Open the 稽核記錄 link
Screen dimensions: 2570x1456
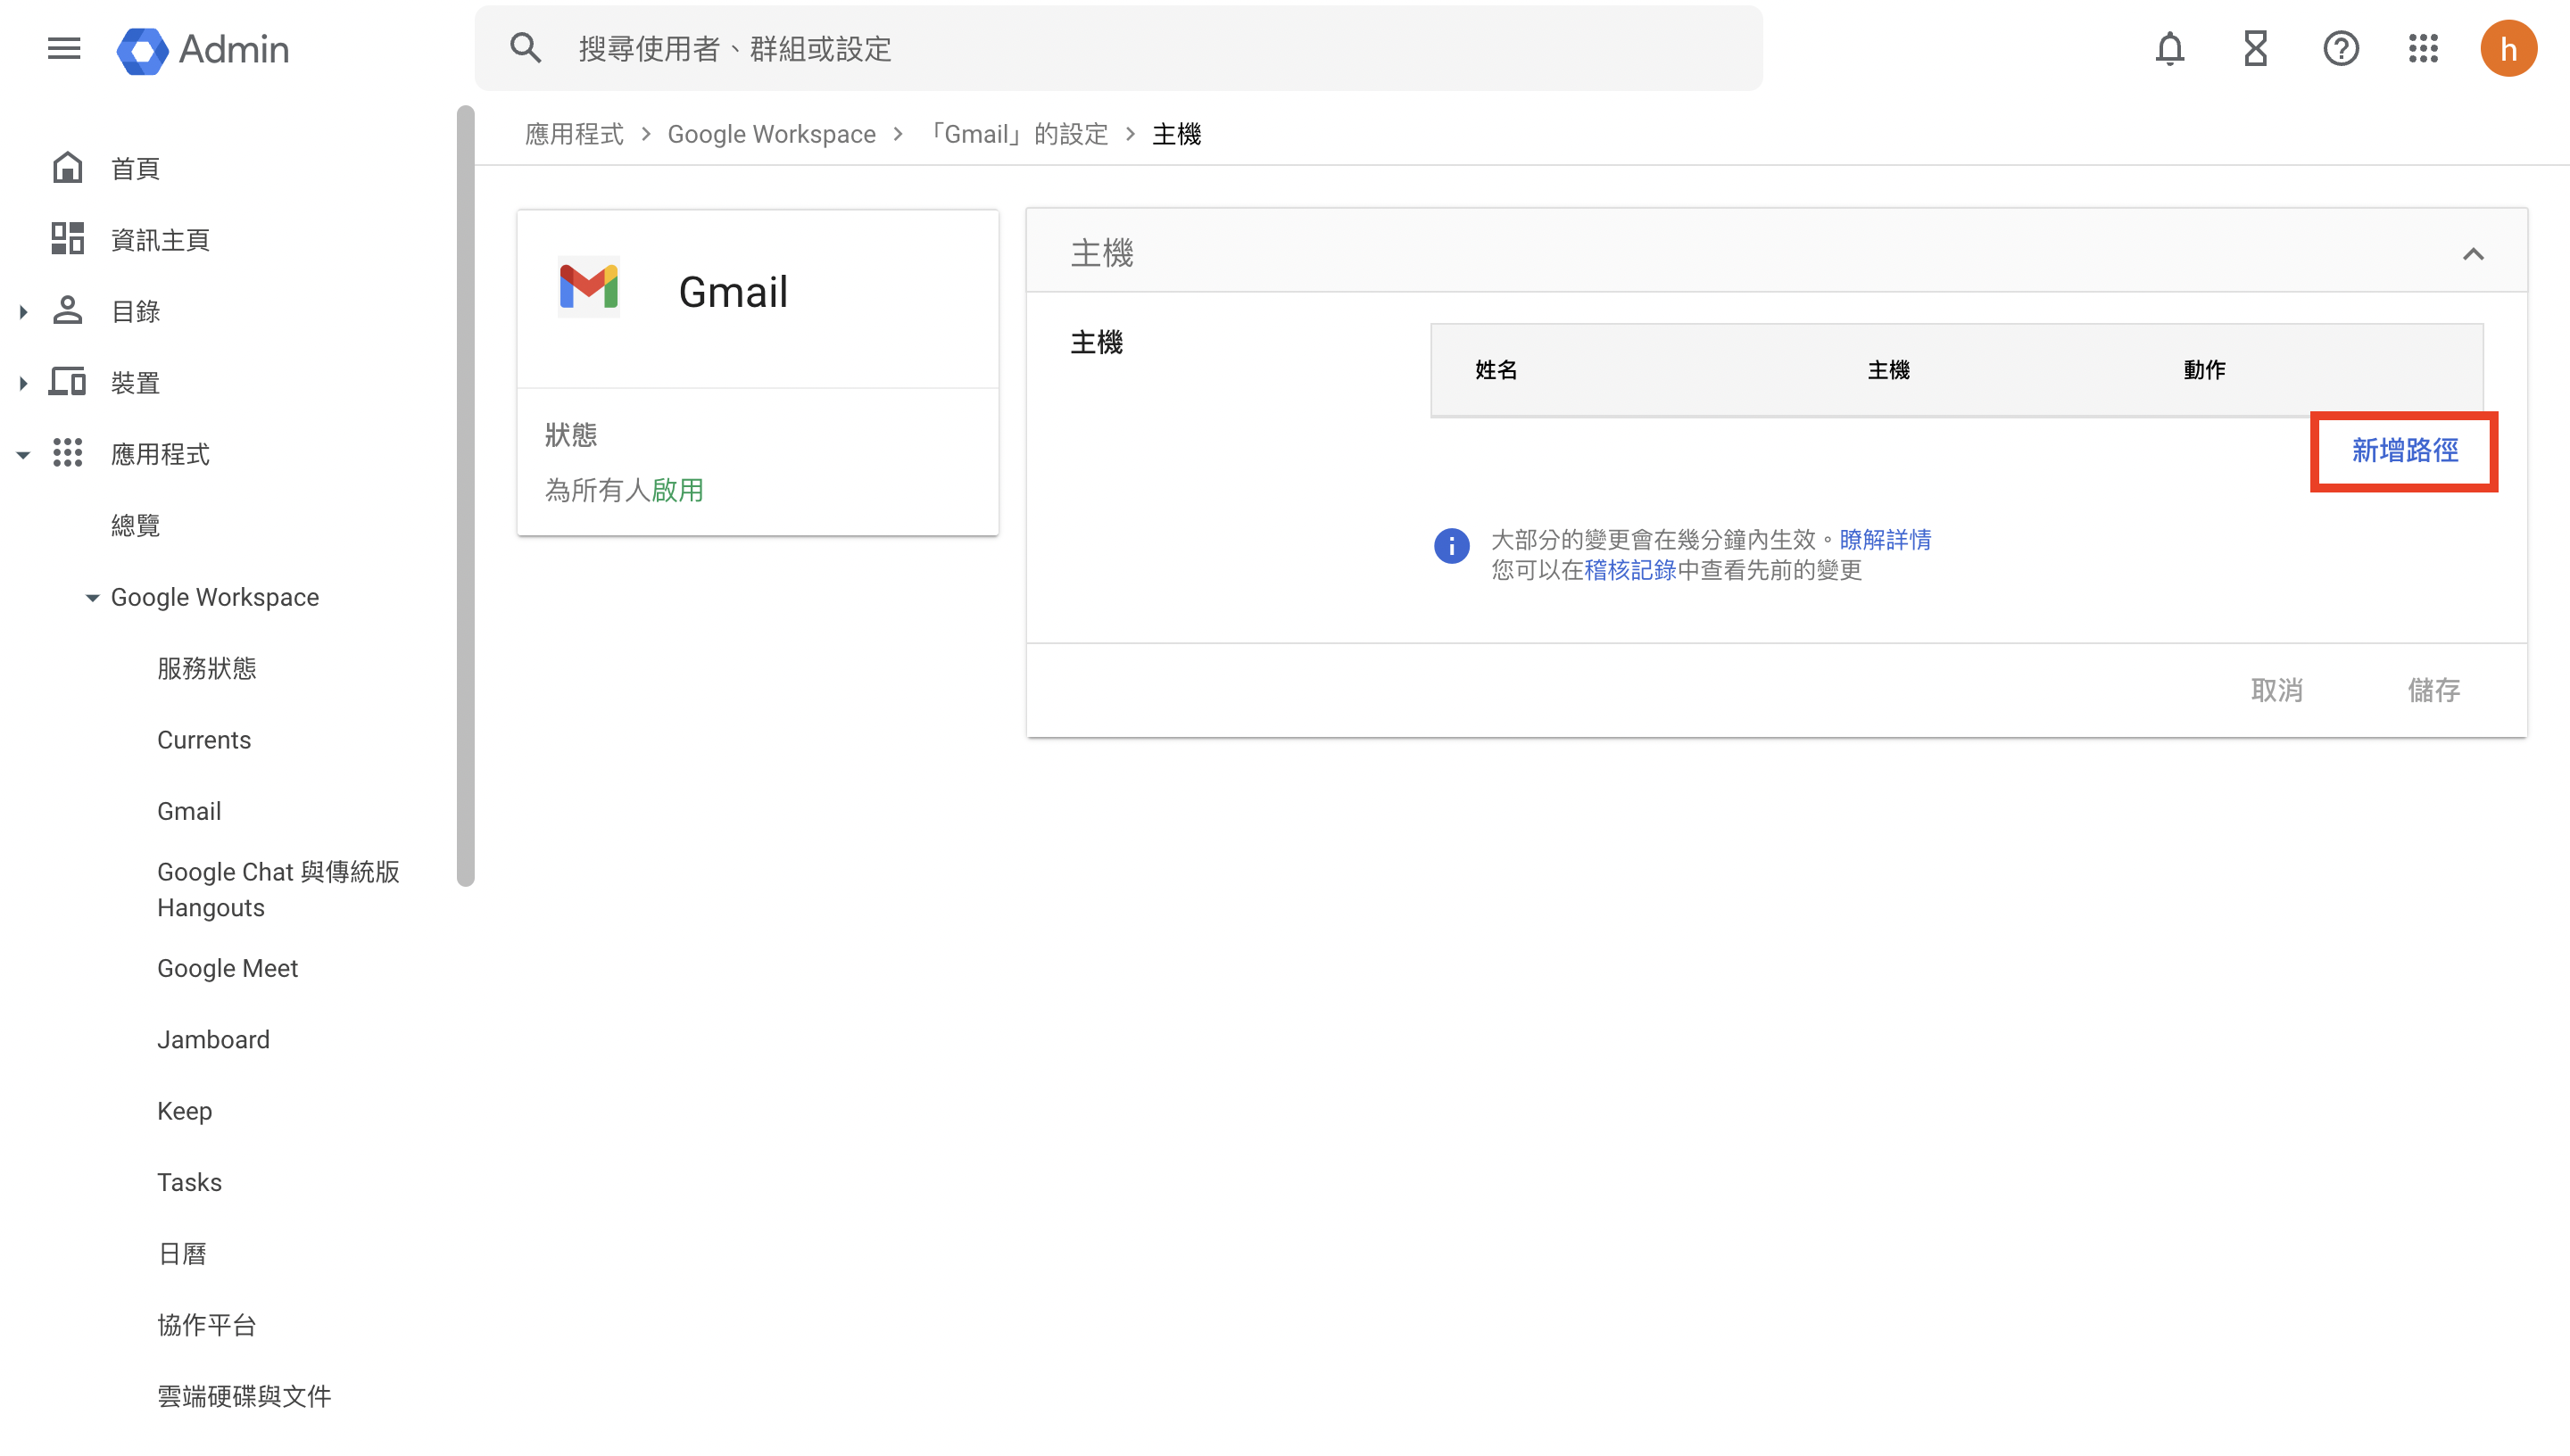click(x=1630, y=570)
